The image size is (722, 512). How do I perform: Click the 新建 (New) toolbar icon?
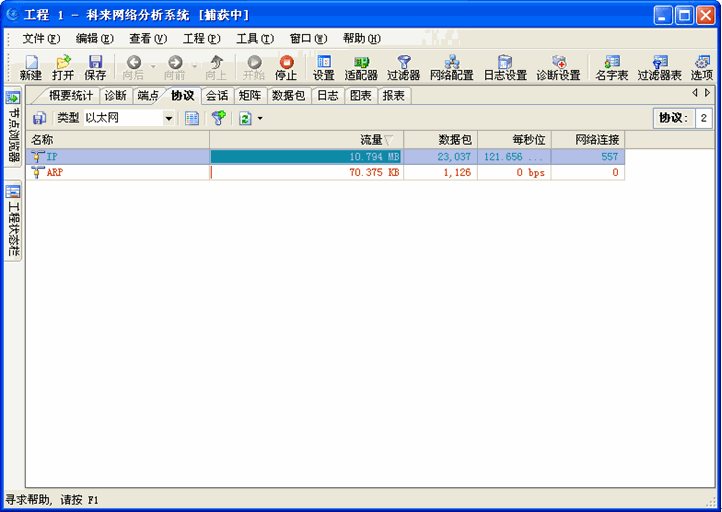[x=31, y=62]
